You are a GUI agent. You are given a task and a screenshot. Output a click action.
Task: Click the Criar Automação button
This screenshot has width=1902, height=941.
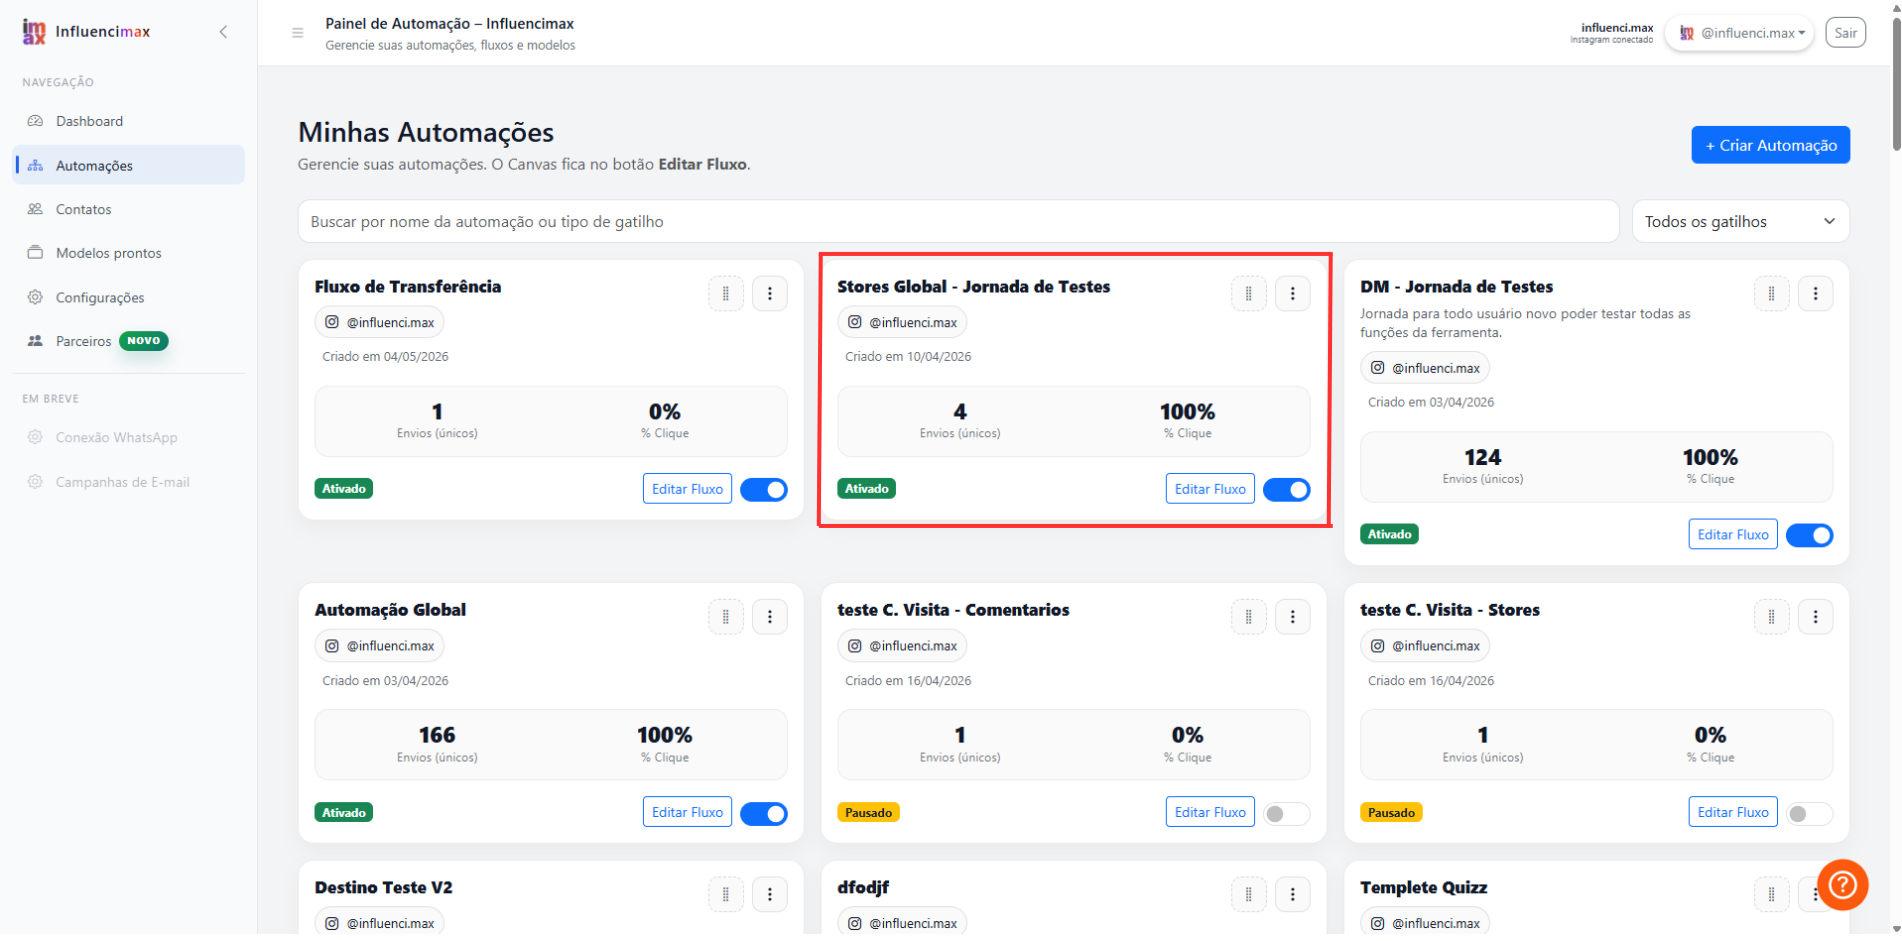[x=1771, y=145]
